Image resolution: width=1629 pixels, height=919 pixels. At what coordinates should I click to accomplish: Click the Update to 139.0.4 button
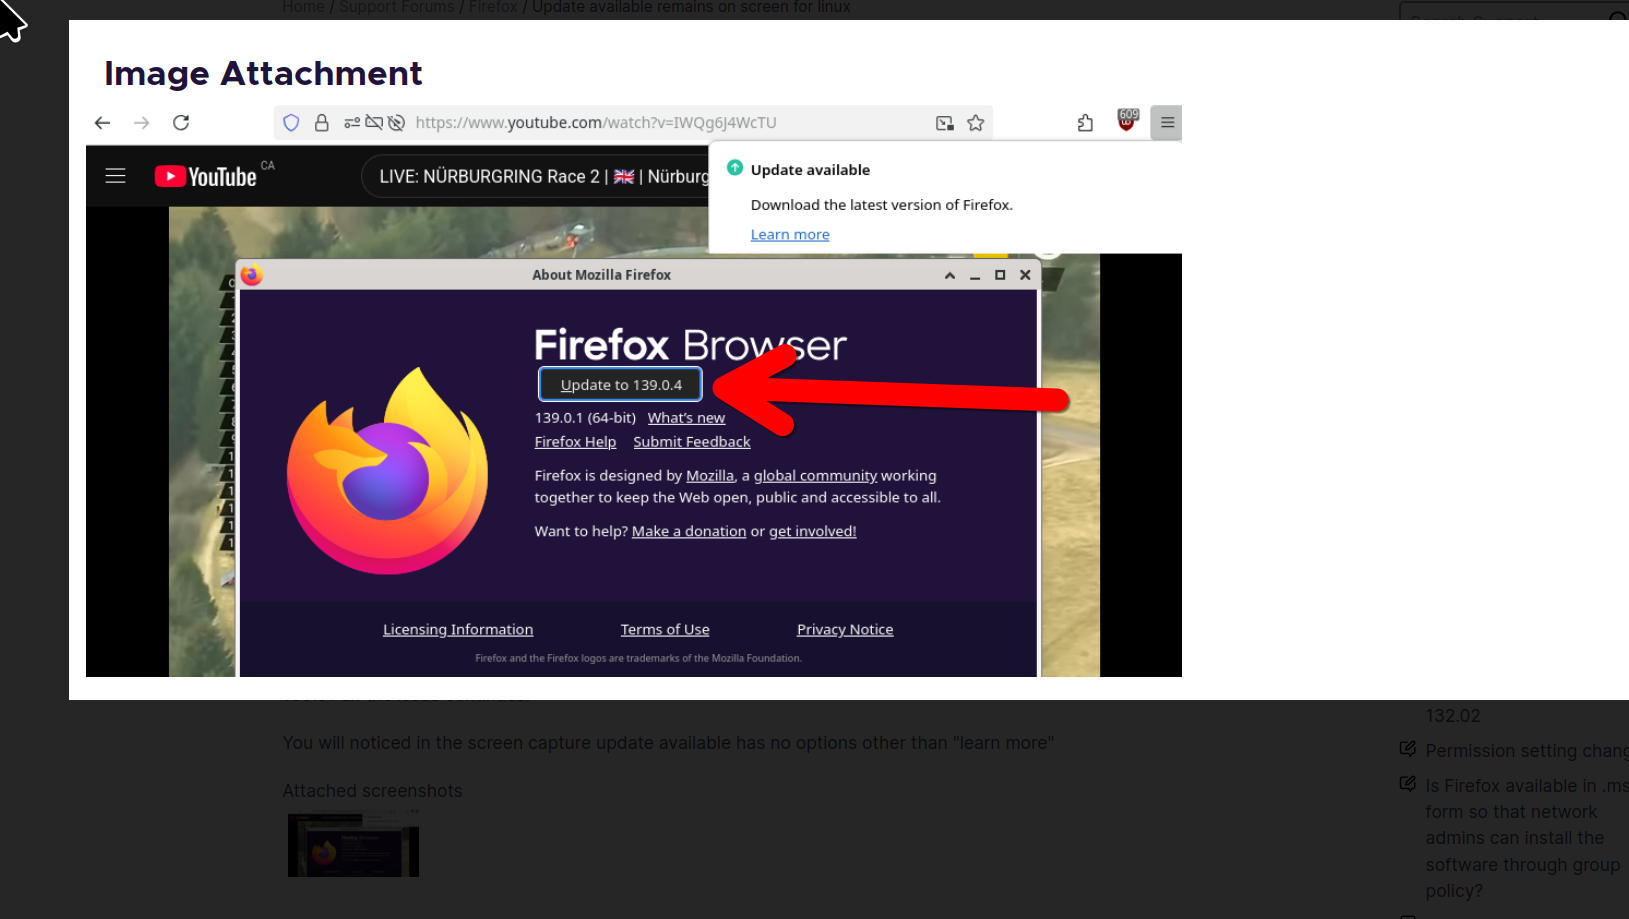click(x=621, y=385)
